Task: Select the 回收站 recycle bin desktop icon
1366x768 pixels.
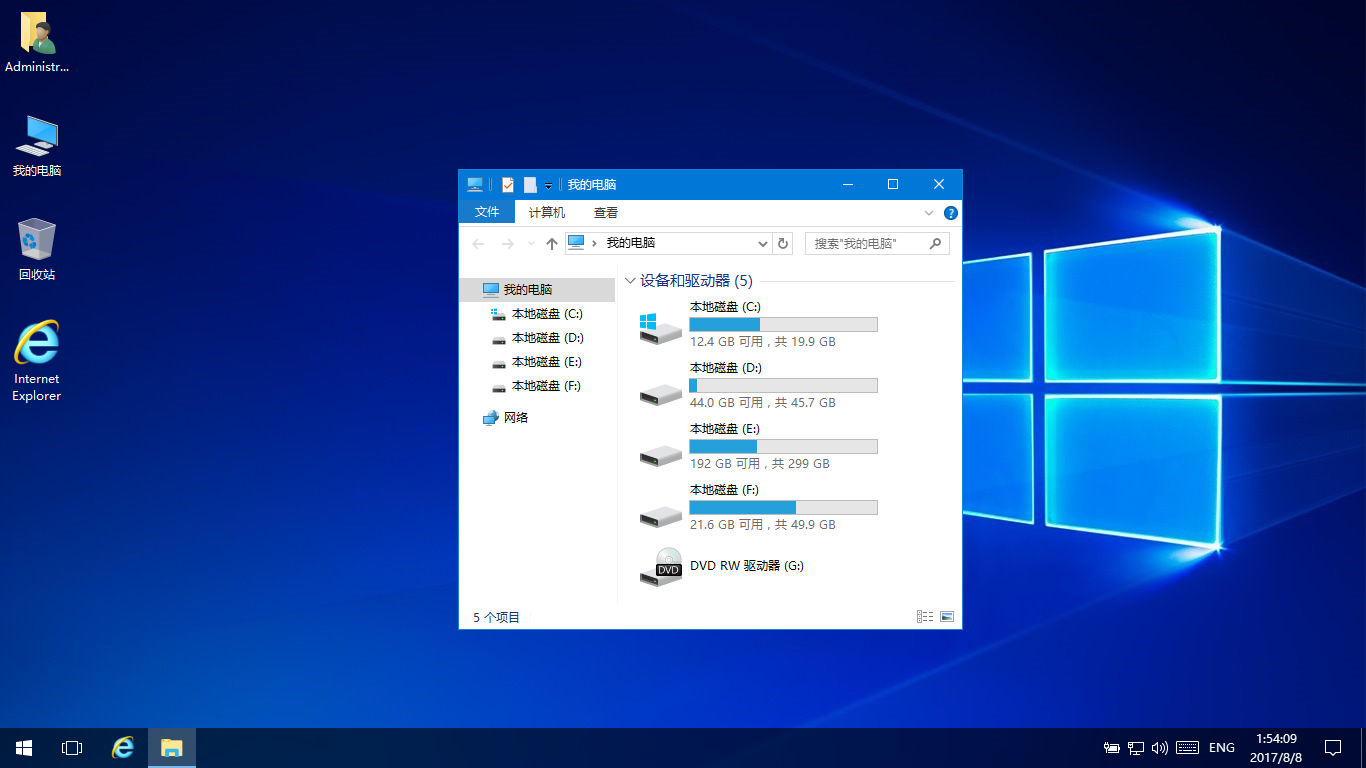Action: 37,250
